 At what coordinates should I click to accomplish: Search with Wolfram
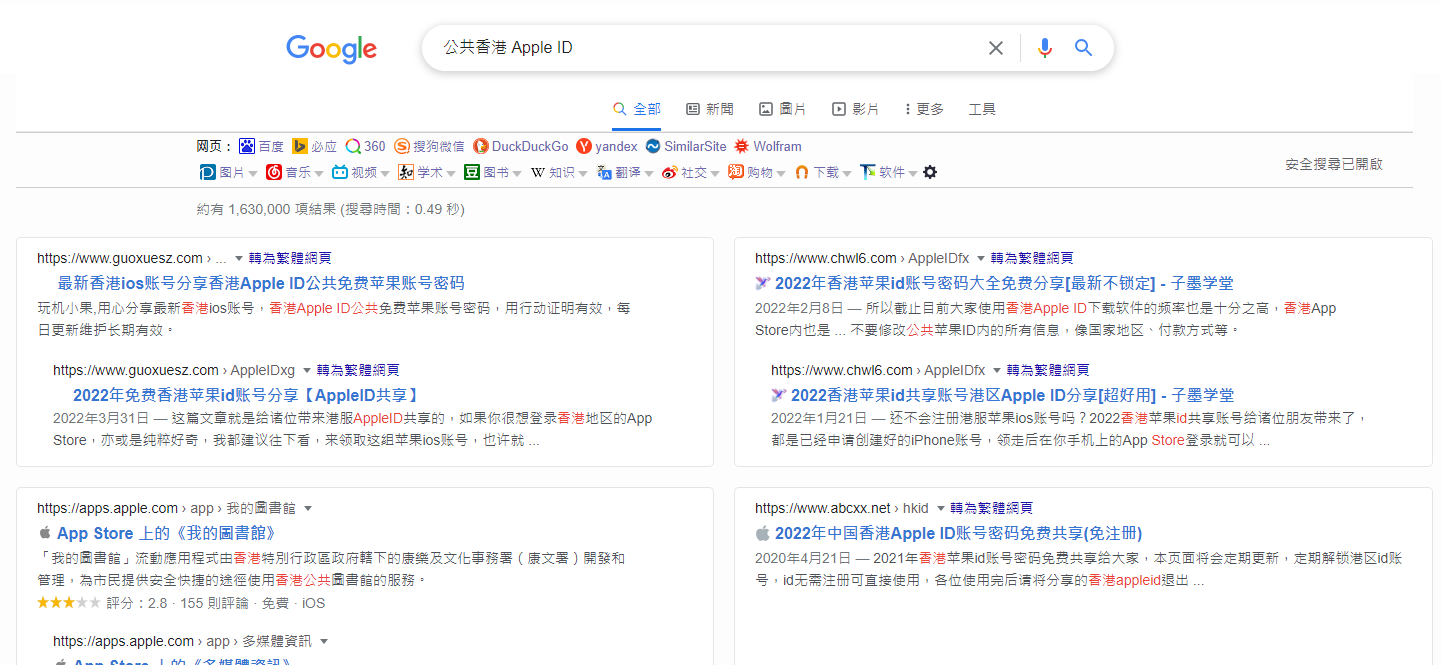pyautogui.click(x=768, y=146)
